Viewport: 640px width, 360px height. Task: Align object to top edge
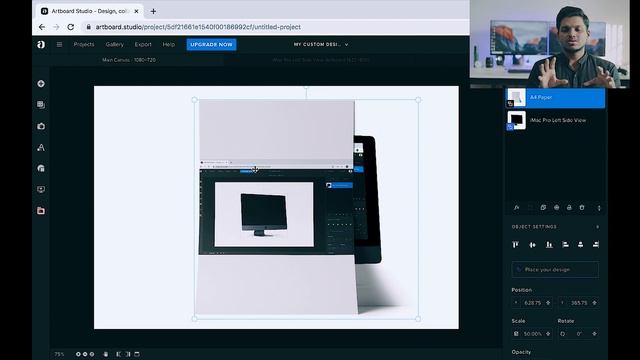(516, 244)
